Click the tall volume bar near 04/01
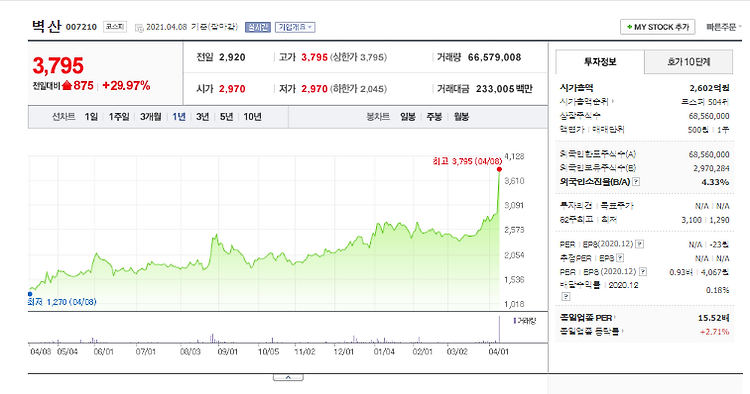 (499, 329)
